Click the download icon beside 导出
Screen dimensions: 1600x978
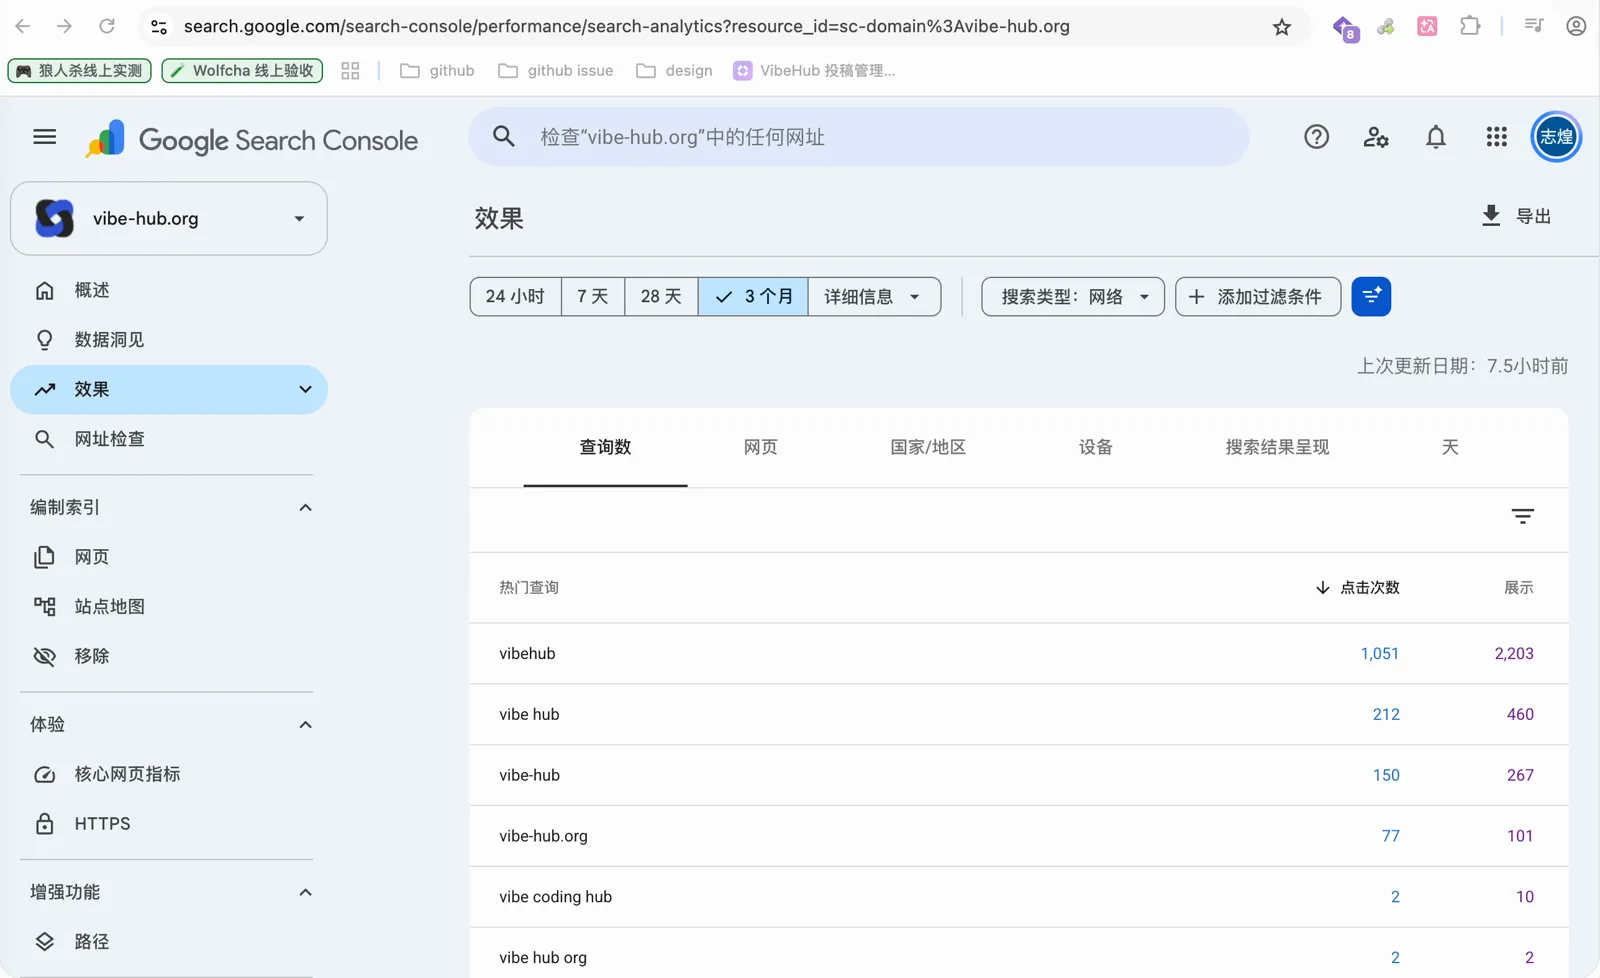point(1491,215)
